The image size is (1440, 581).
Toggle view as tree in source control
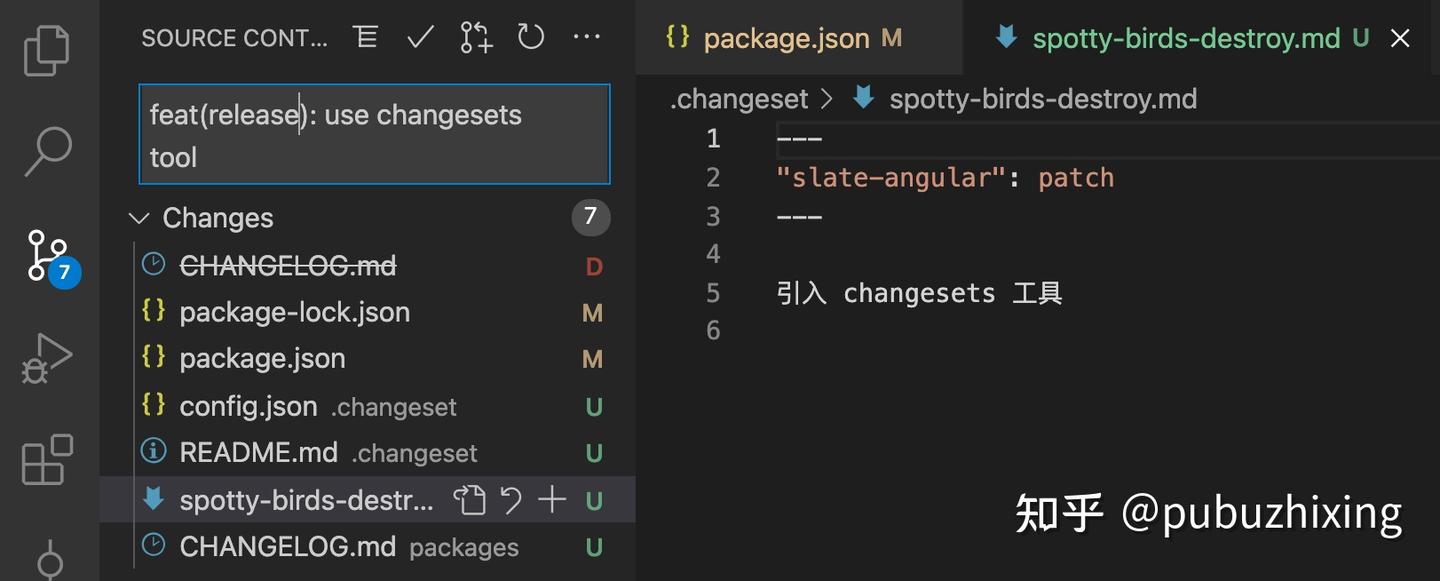pos(366,38)
